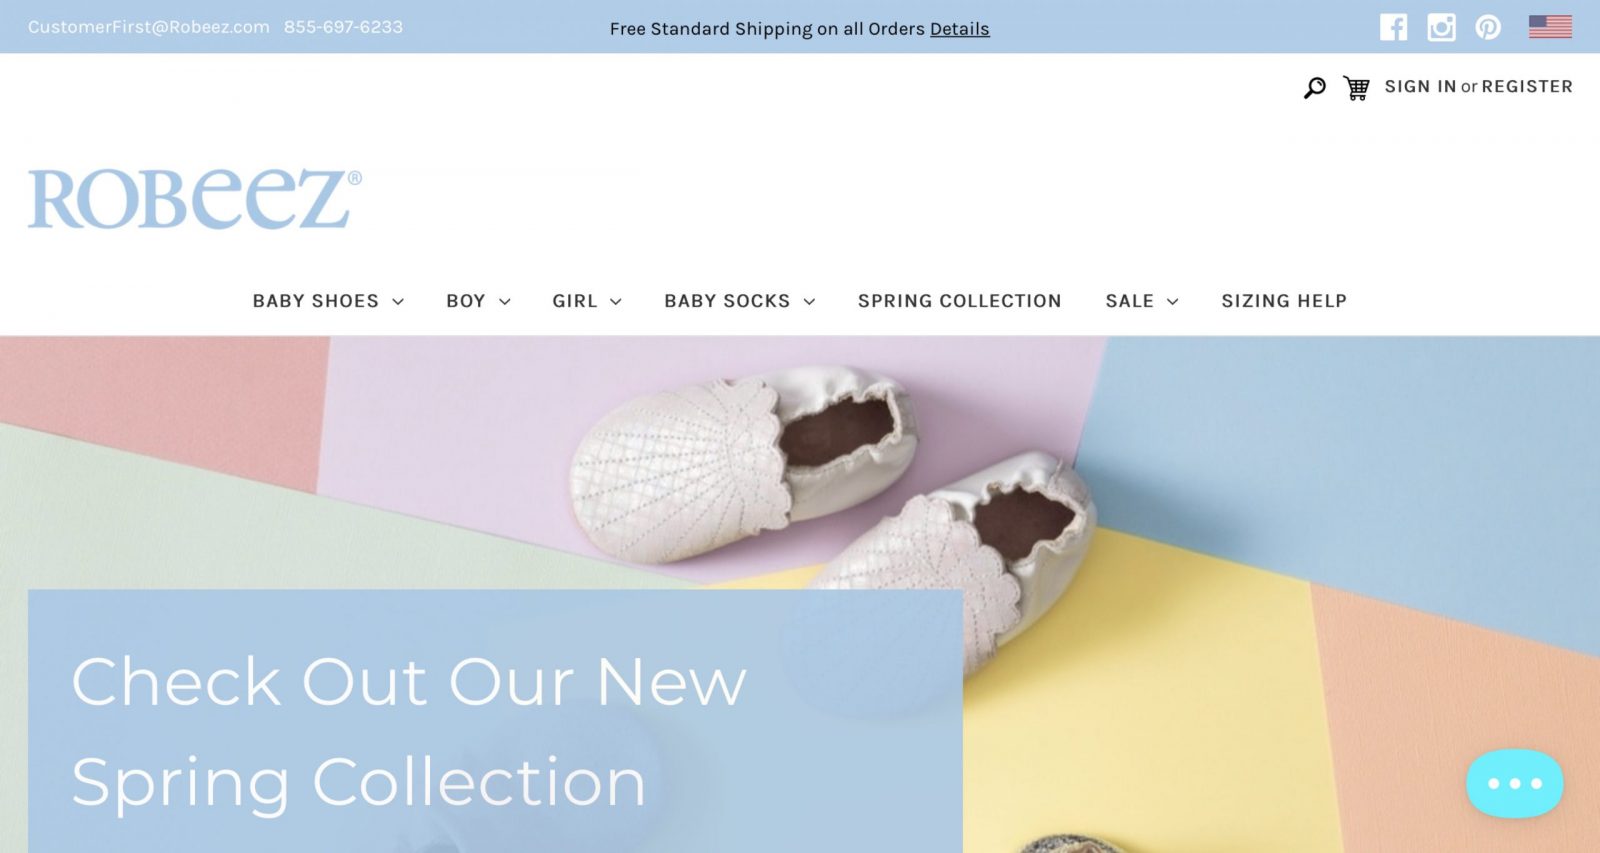Expand the Girl dropdown menu
1600x853 pixels.
pyautogui.click(x=587, y=301)
